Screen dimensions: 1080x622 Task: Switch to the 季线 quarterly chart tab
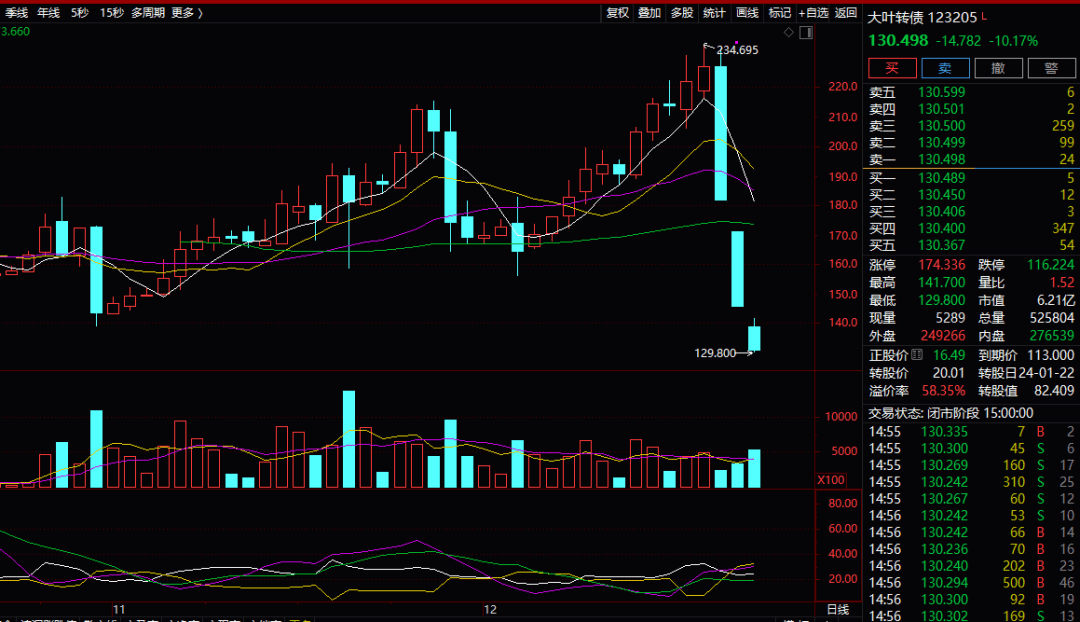16,13
